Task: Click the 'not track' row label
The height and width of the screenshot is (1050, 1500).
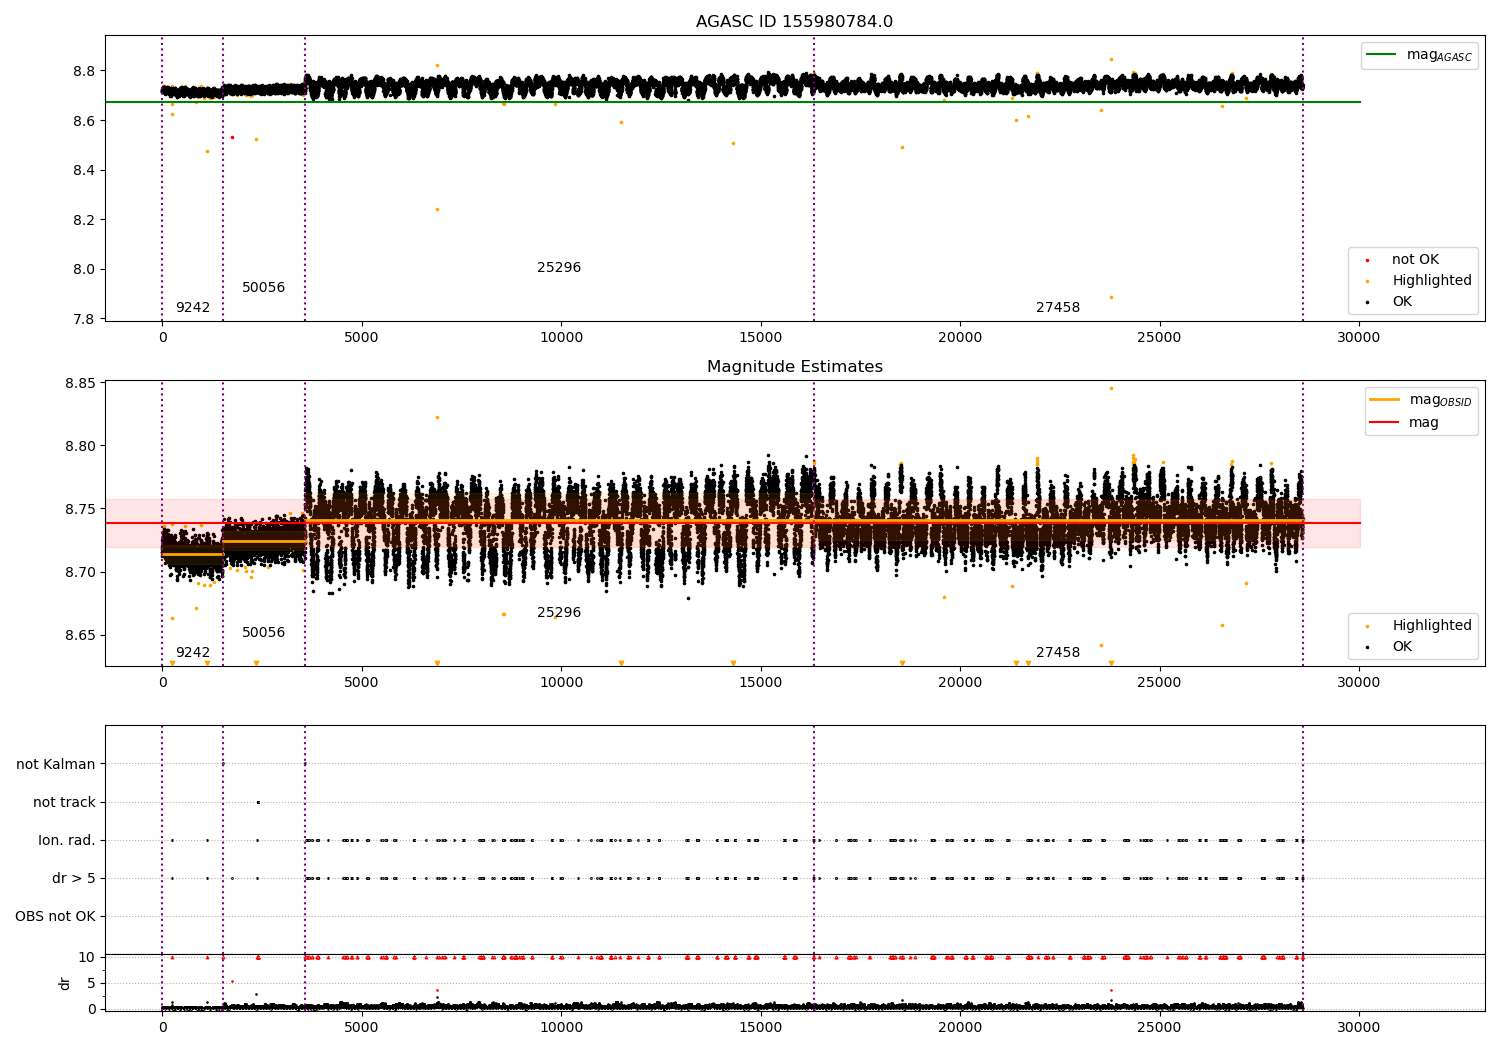Action: [x=64, y=803]
